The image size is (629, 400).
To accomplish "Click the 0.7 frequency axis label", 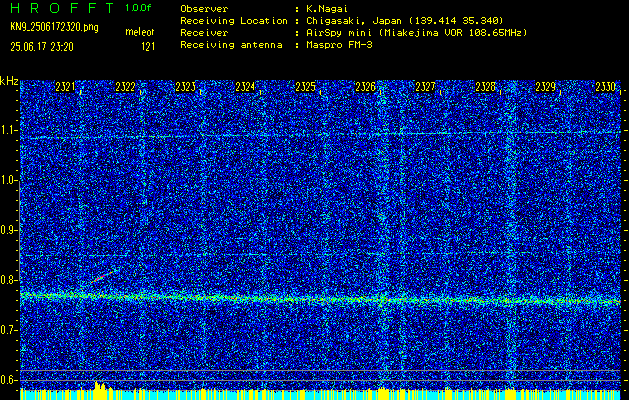I will point(9,330).
